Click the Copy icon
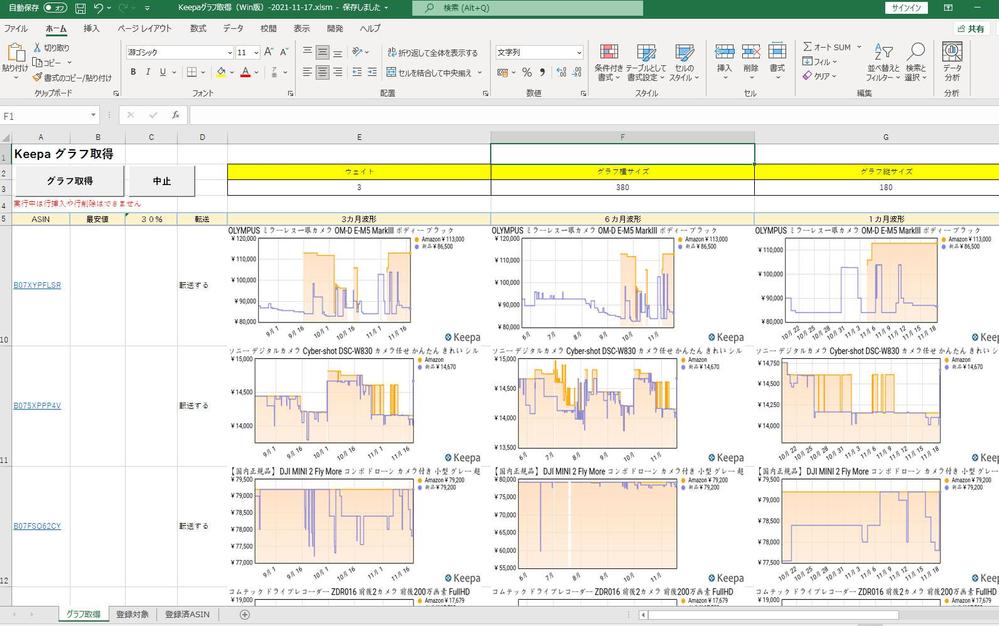999x626 pixels. 38,62
